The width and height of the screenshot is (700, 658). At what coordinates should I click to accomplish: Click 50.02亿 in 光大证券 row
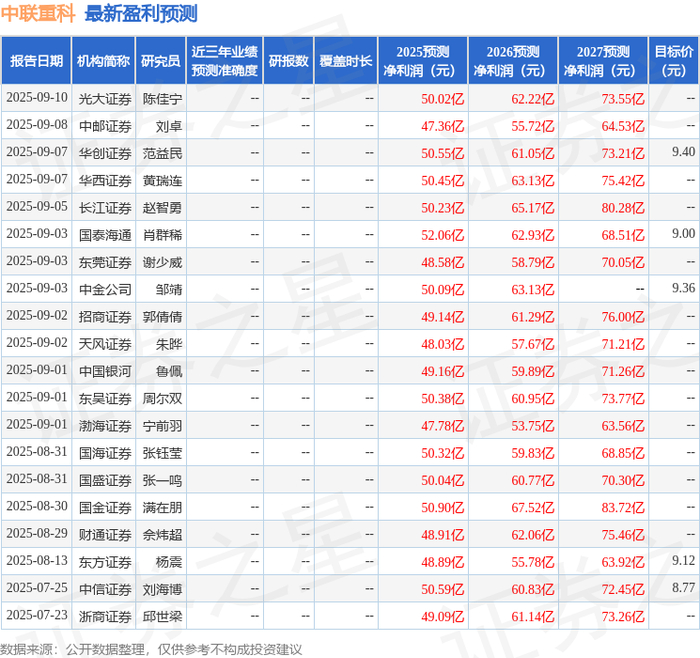pos(443,99)
